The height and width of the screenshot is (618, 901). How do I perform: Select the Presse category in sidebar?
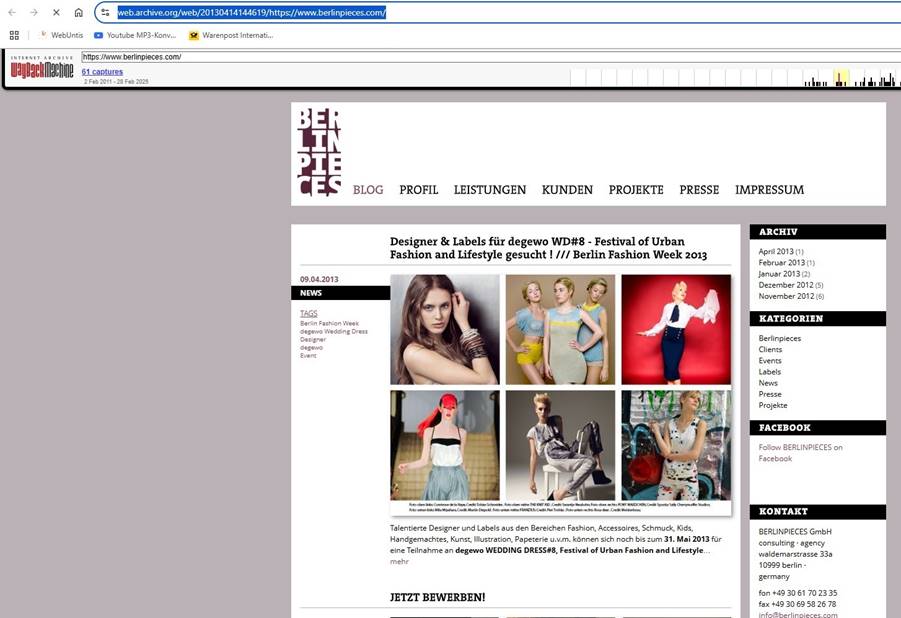pos(770,394)
